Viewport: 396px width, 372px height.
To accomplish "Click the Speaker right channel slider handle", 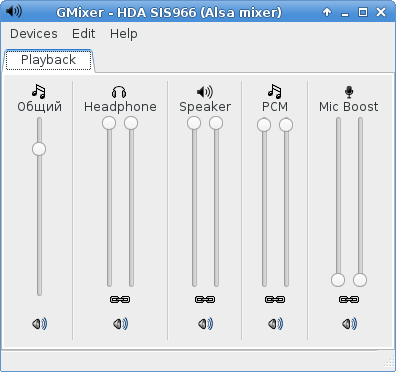I will 216,123.
